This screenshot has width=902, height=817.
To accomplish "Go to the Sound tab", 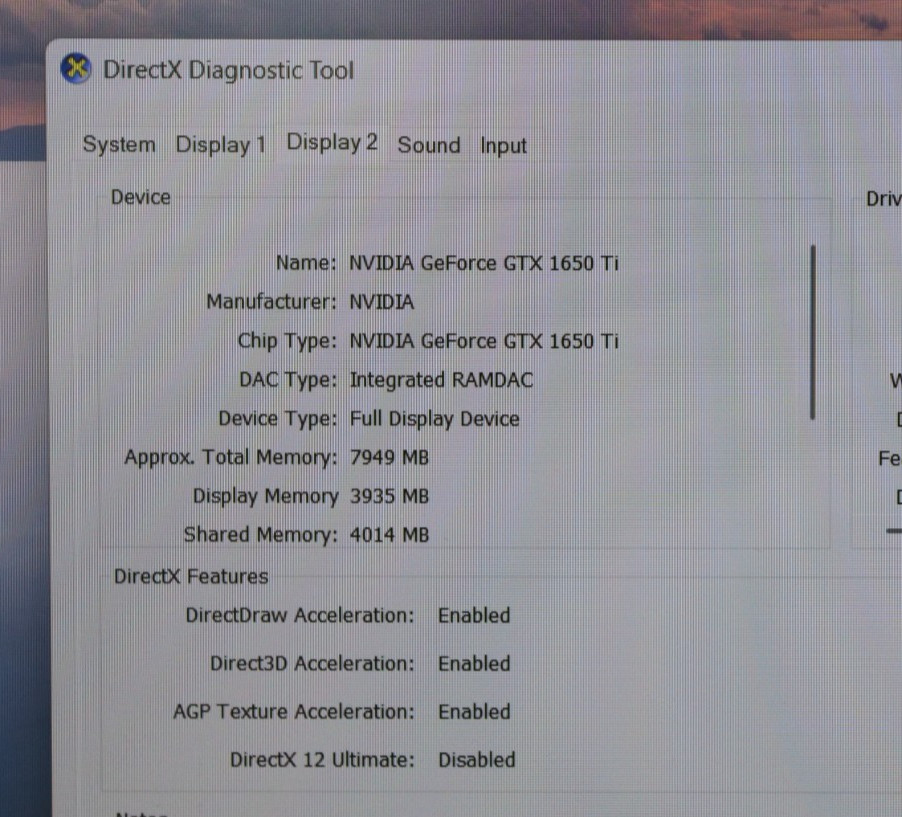I will [429, 145].
